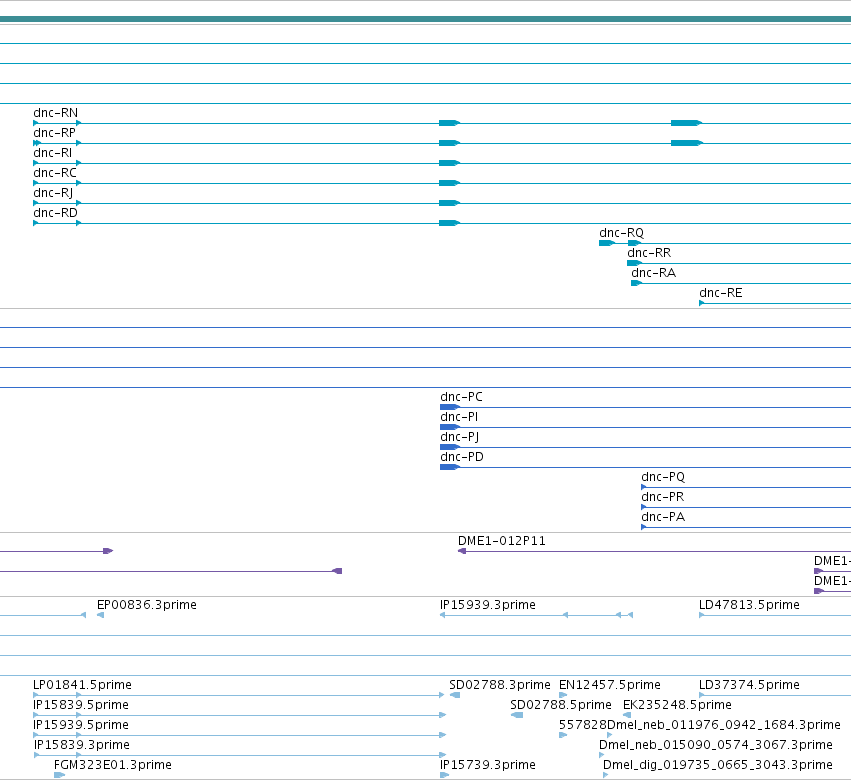851x780 pixels.
Task: Click the DME1-012P11 feature label
Action: point(501,541)
